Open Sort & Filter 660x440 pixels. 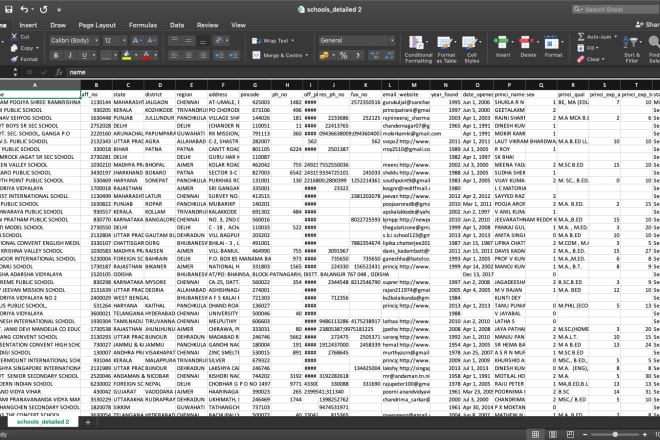(x=632, y=49)
